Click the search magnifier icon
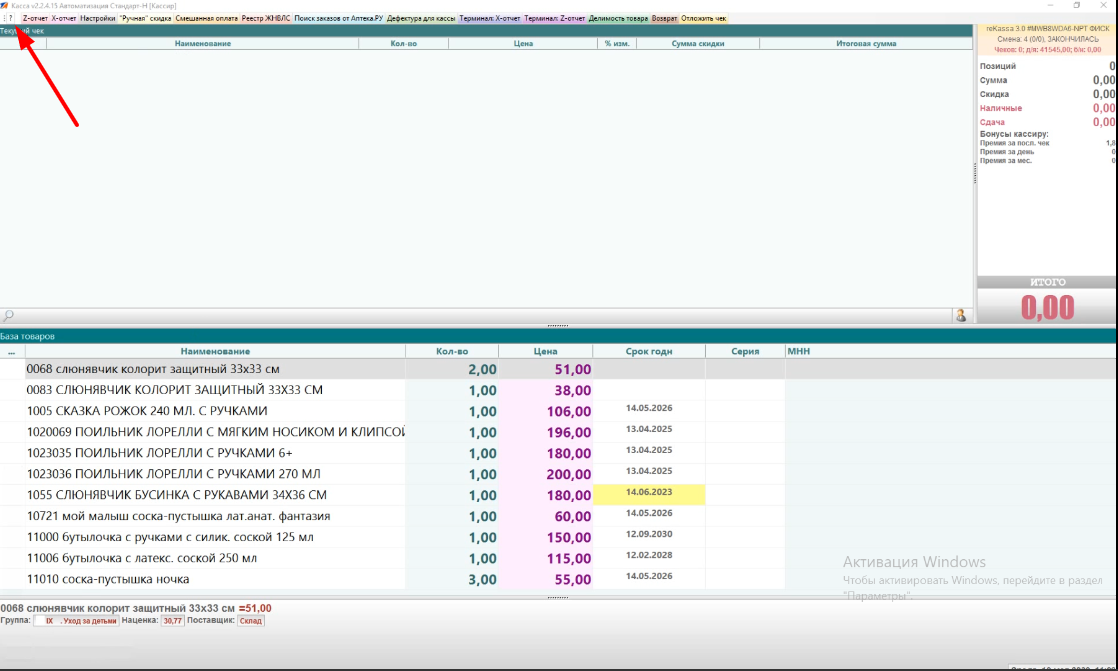This screenshot has width=1118, height=671. 8,316
